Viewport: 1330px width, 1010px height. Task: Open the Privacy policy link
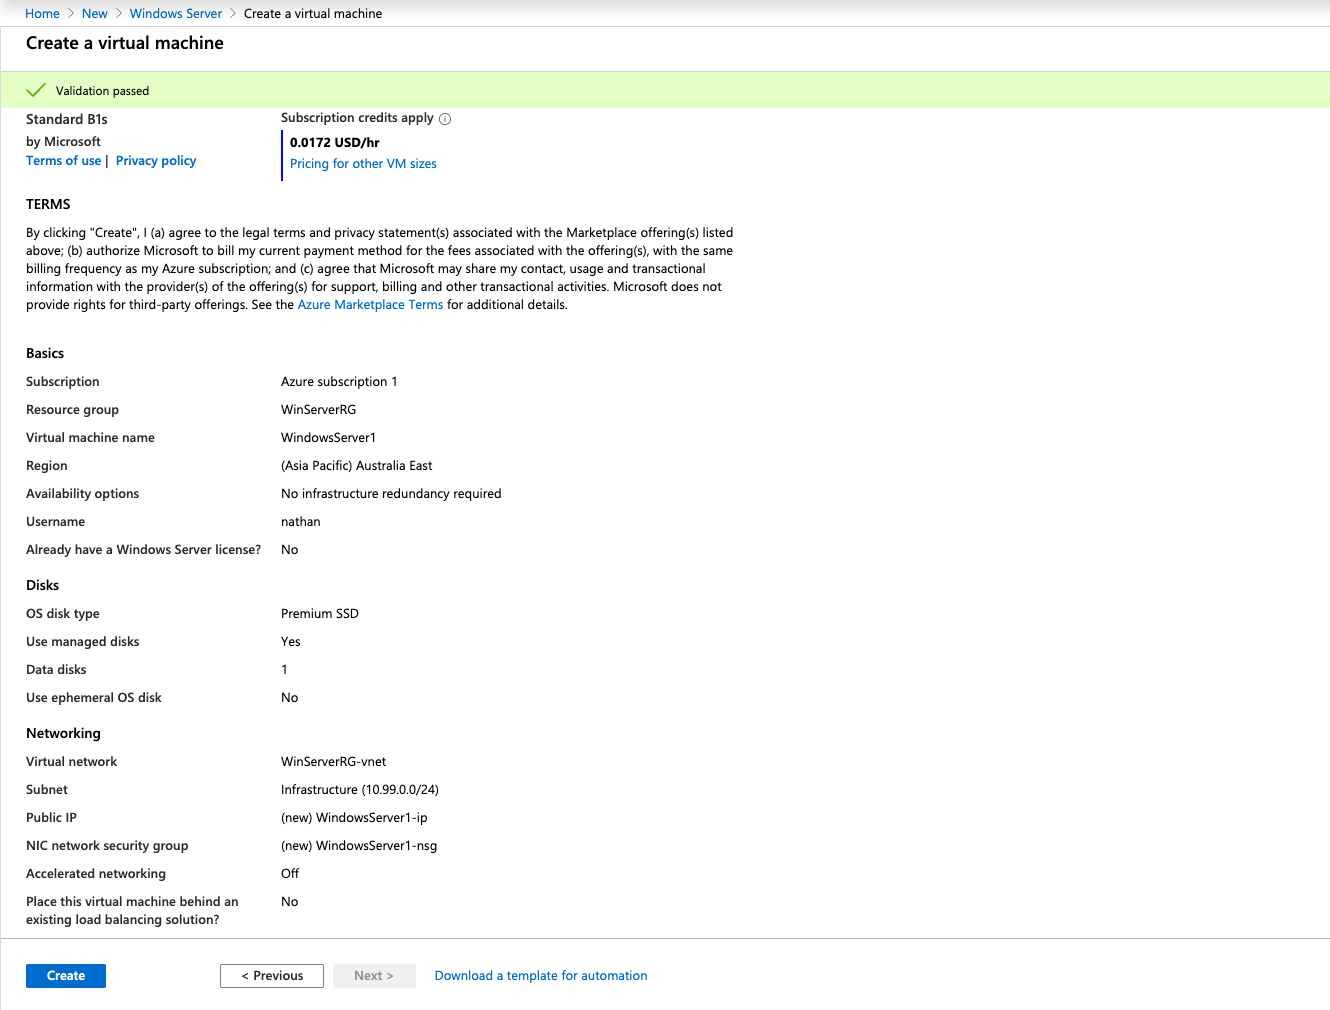156,161
